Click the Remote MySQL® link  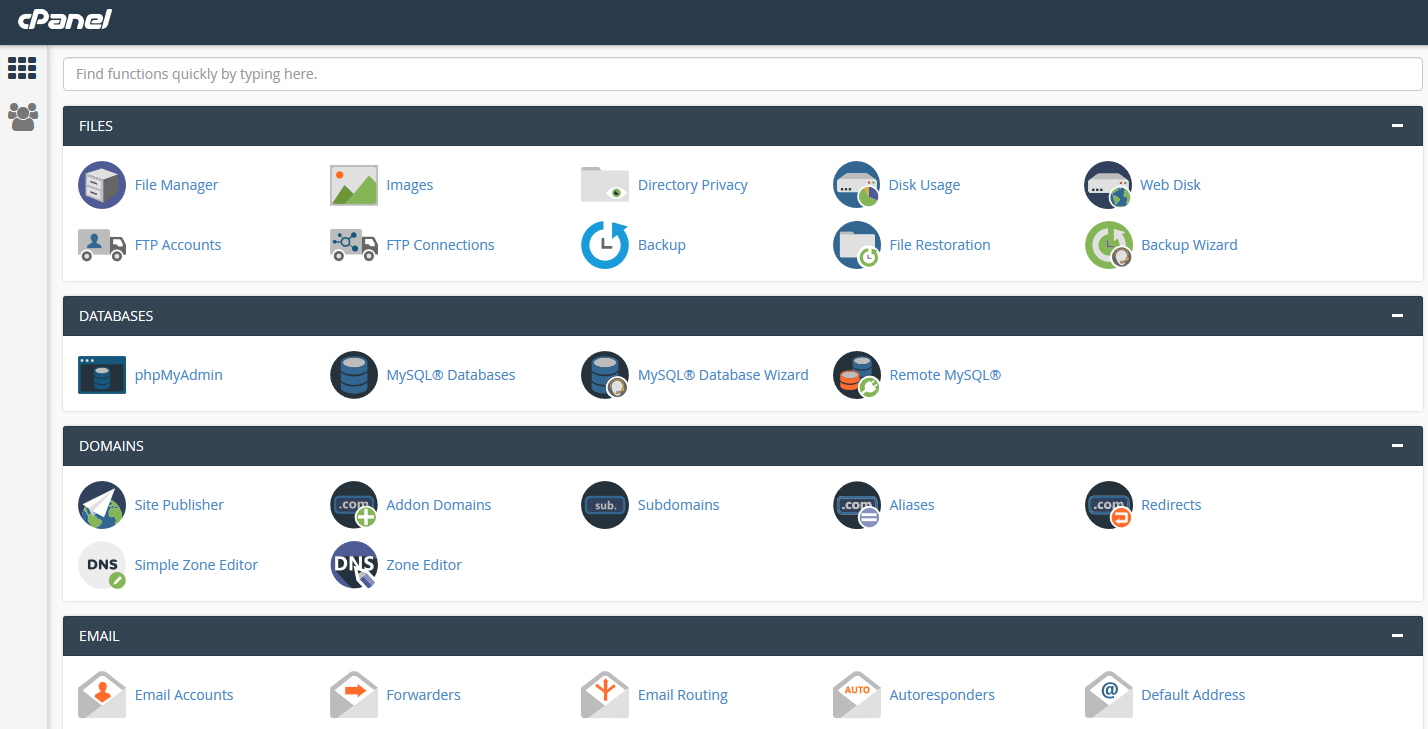945,375
